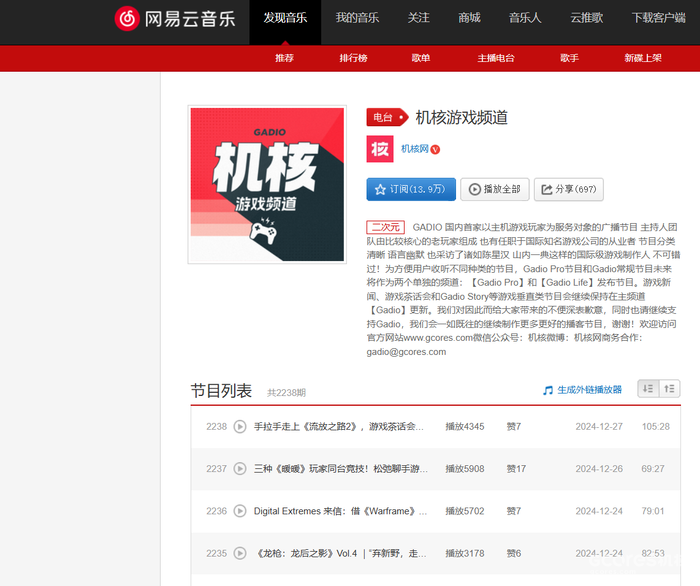700x586 pixels.
Task: Click 生成外链播放器 link
Action: (x=589, y=390)
